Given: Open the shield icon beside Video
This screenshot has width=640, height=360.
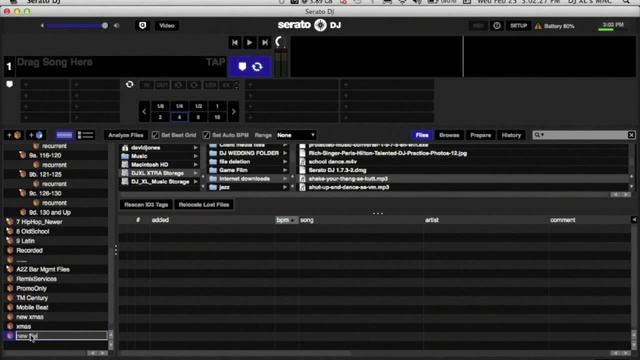Looking at the screenshot, I should click(142, 26).
